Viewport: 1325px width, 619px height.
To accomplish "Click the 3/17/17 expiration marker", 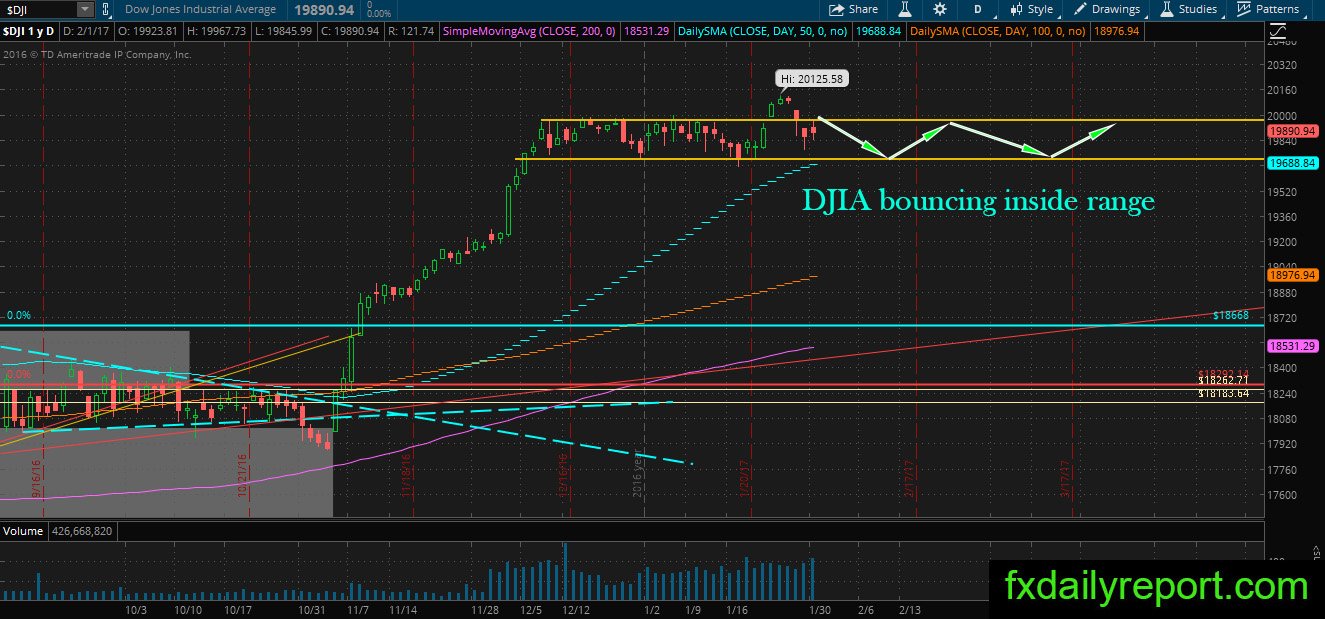I will (1066, 478).
